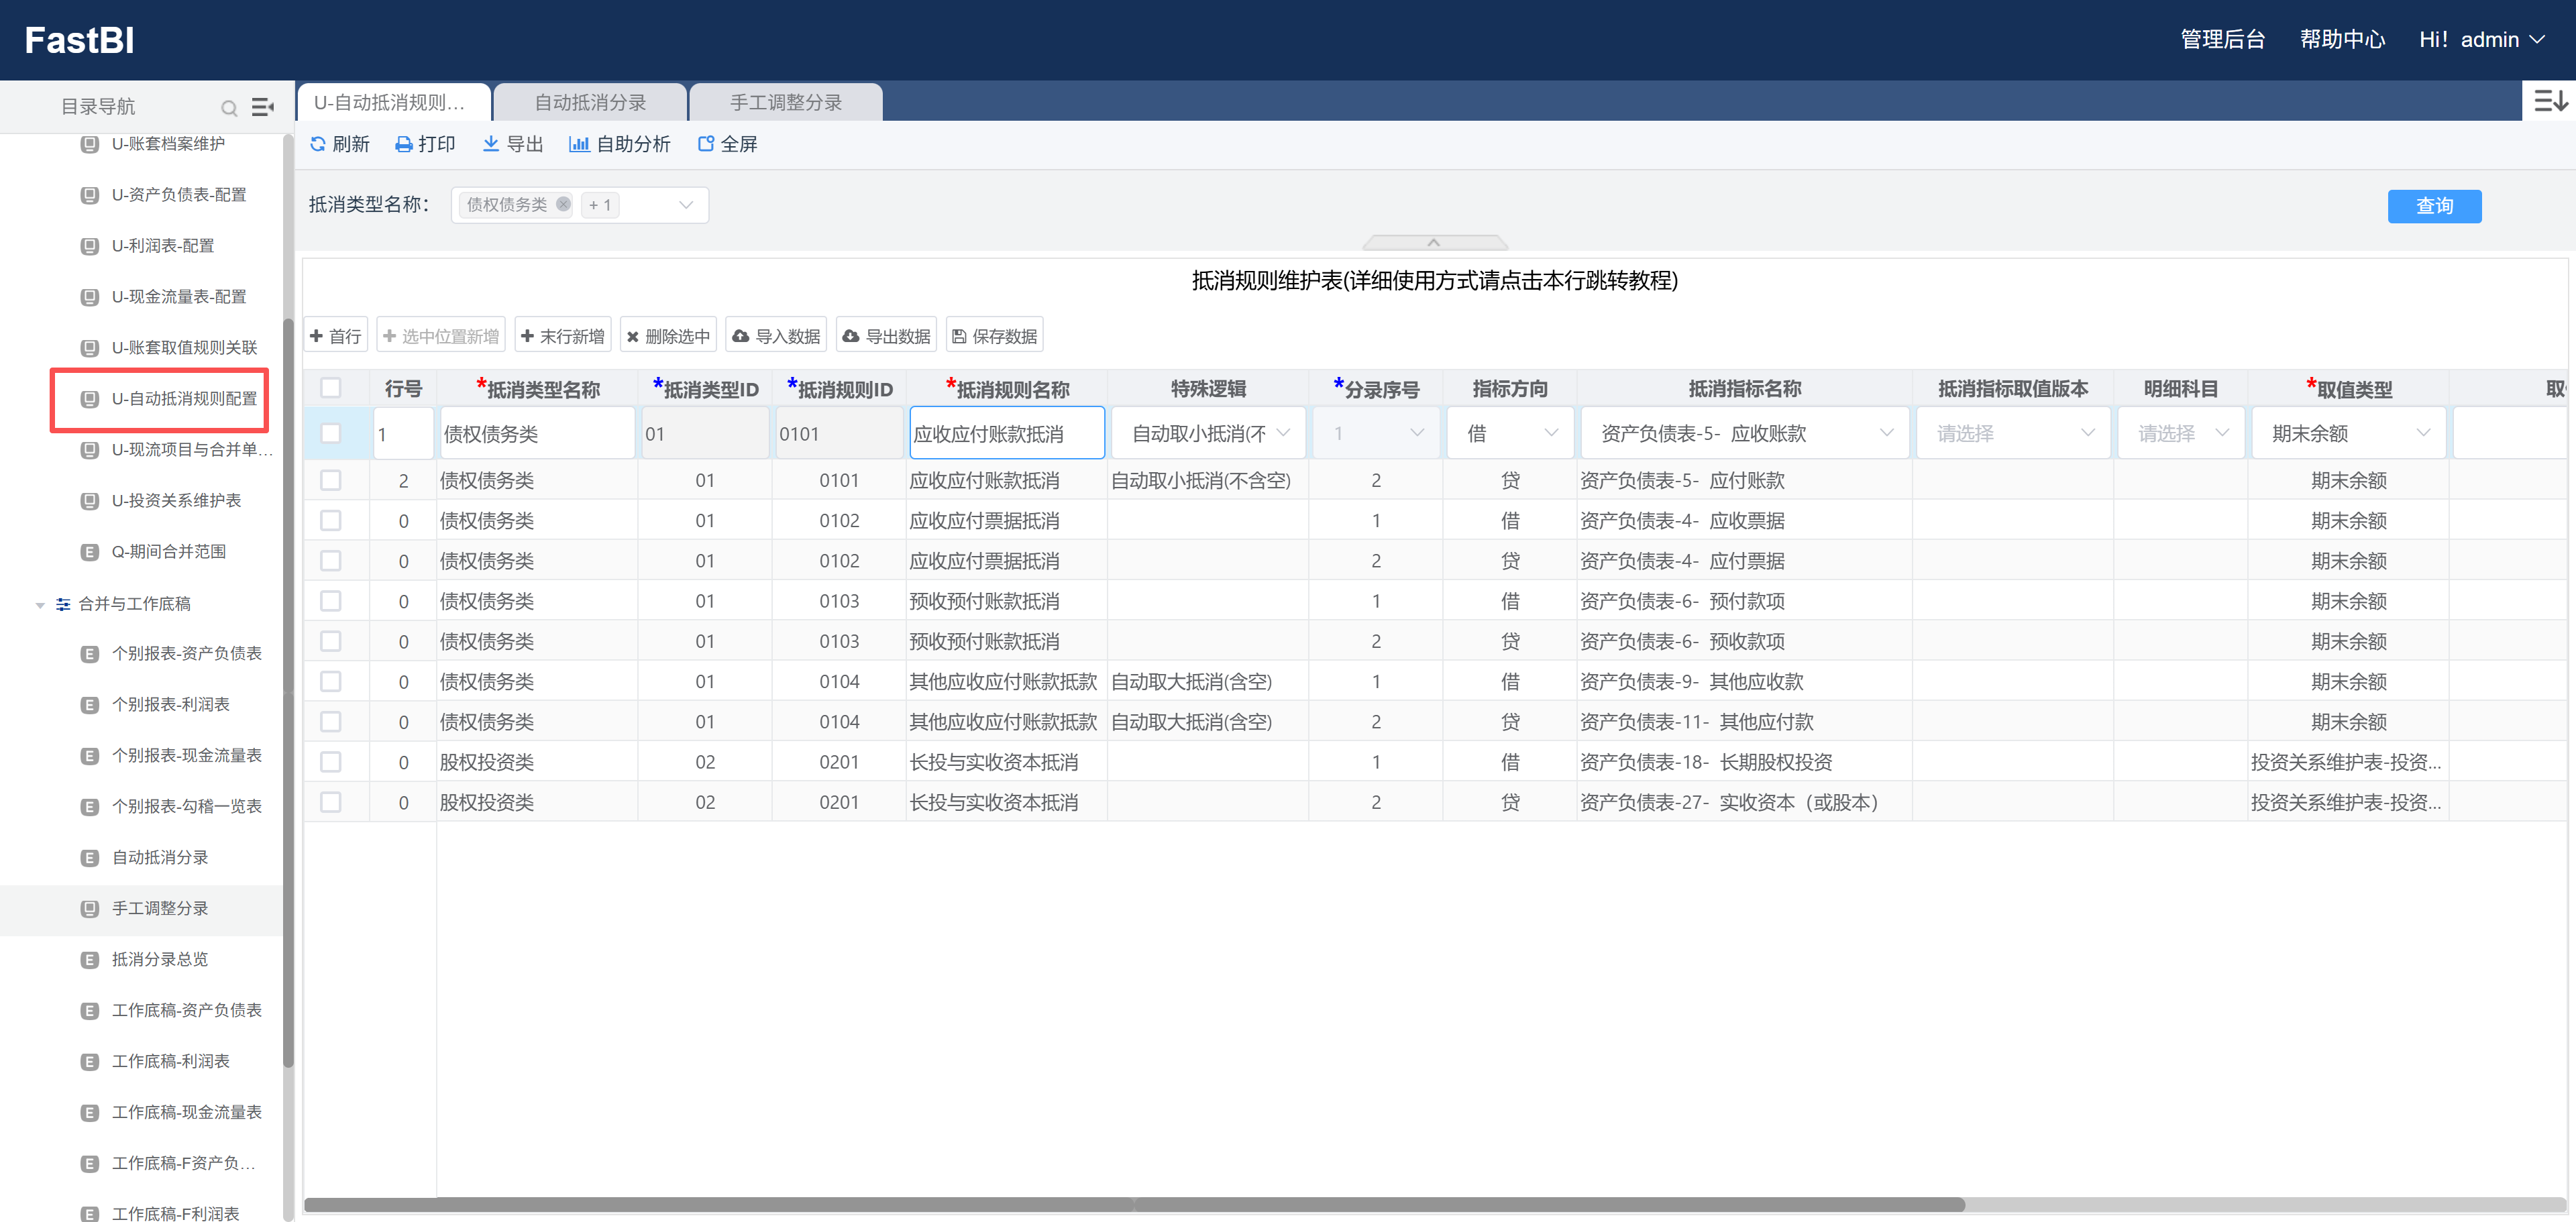This screenshot has width=2576, height=1222.
Task: Collapse the 合并与工作底稿 tree node
Action: [40, 604]
